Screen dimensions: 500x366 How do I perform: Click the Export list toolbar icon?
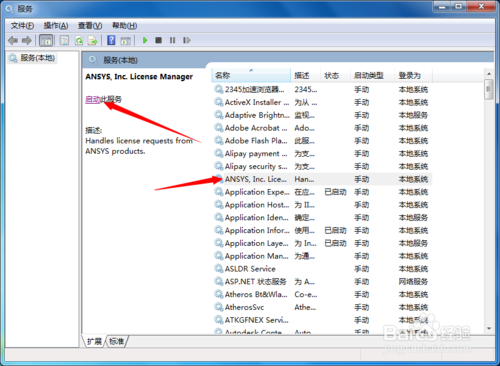(92, 41)
